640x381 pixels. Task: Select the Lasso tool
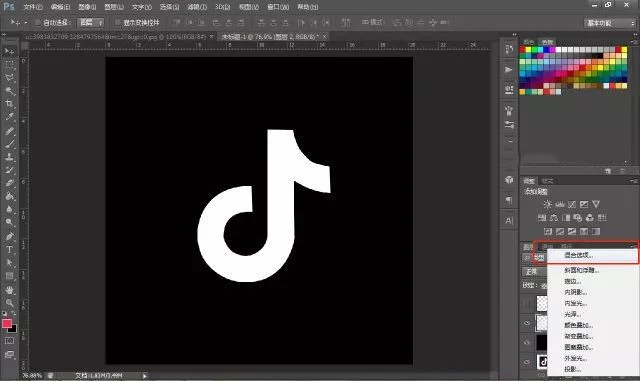point(9,78)
